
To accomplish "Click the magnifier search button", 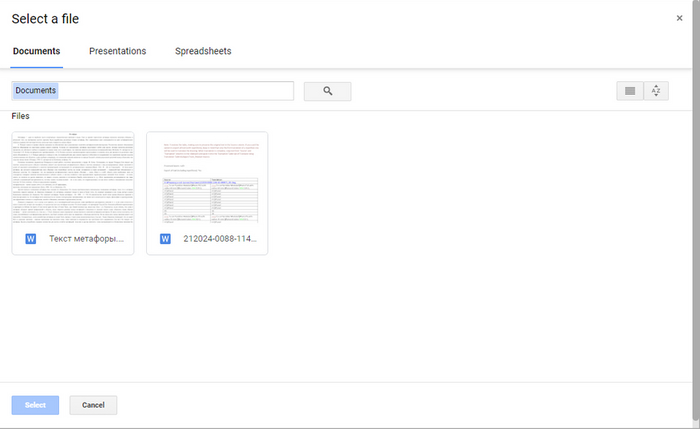I will (x=327, y=91).
